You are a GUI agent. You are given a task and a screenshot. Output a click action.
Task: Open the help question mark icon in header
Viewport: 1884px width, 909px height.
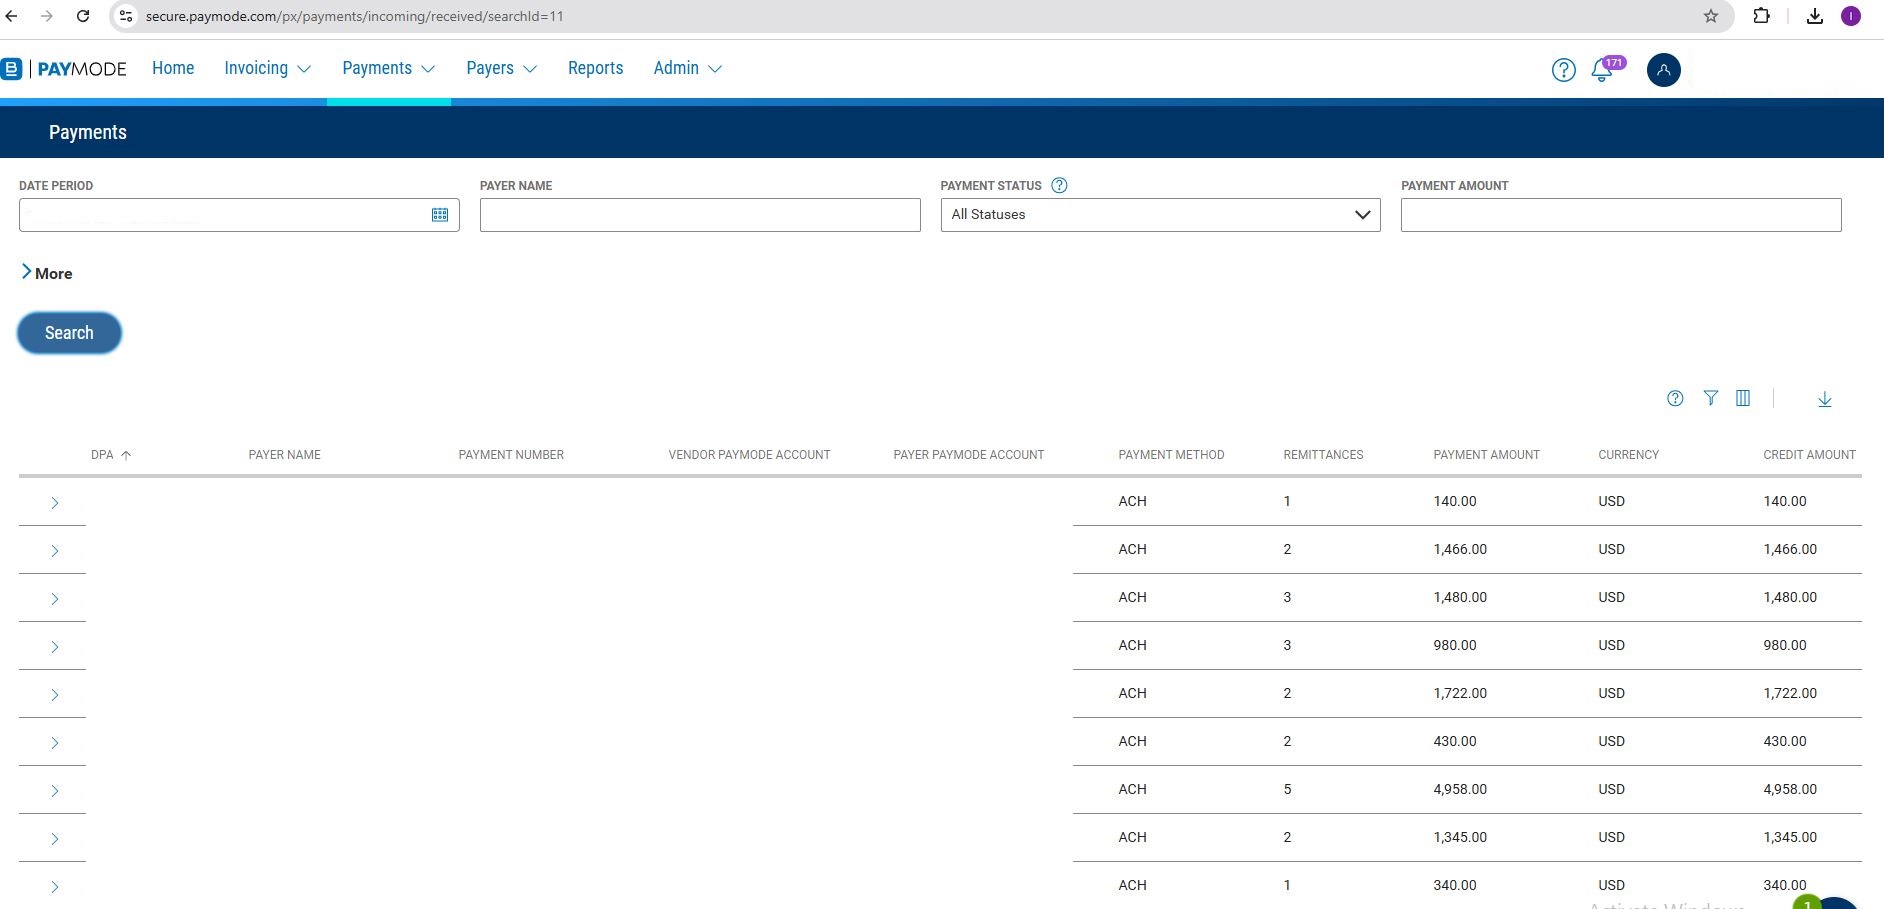pyautogui.click(x=1563, y=70)
